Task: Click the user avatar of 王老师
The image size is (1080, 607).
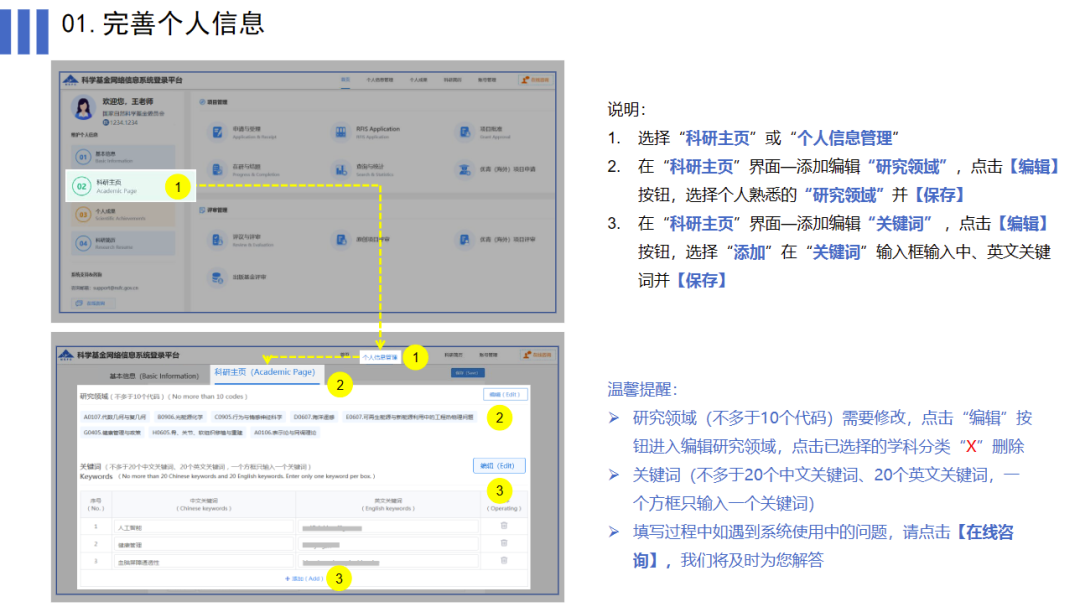Action: click(x=83, y=108)
